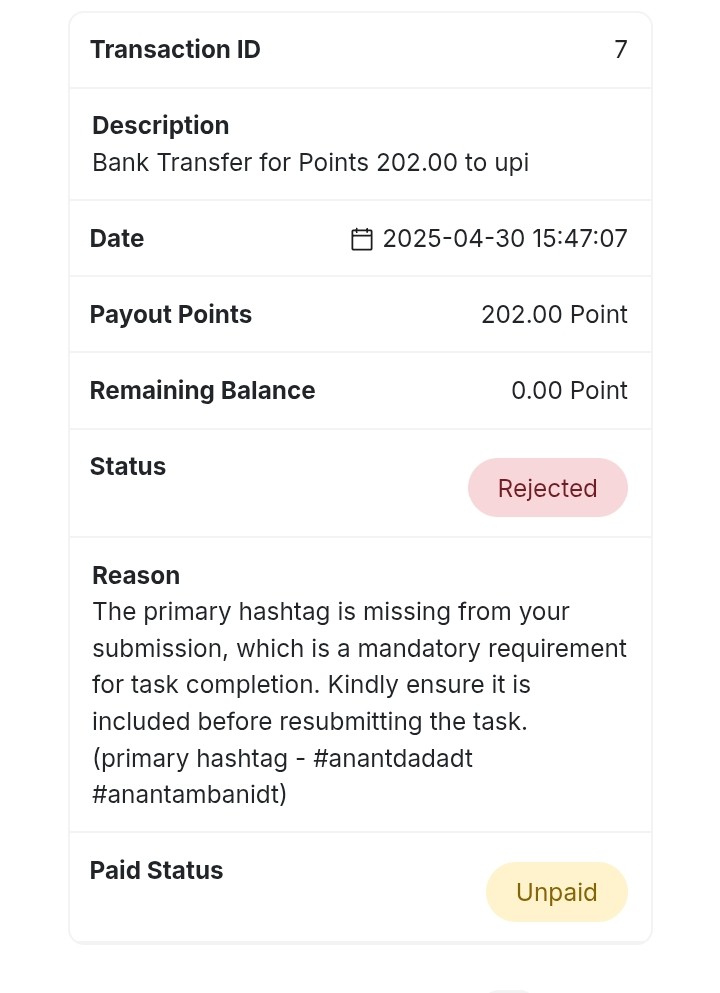Click the Status row label
This screenshot has width=720, height=993.
pyautogui.click(x=128, y=467)
